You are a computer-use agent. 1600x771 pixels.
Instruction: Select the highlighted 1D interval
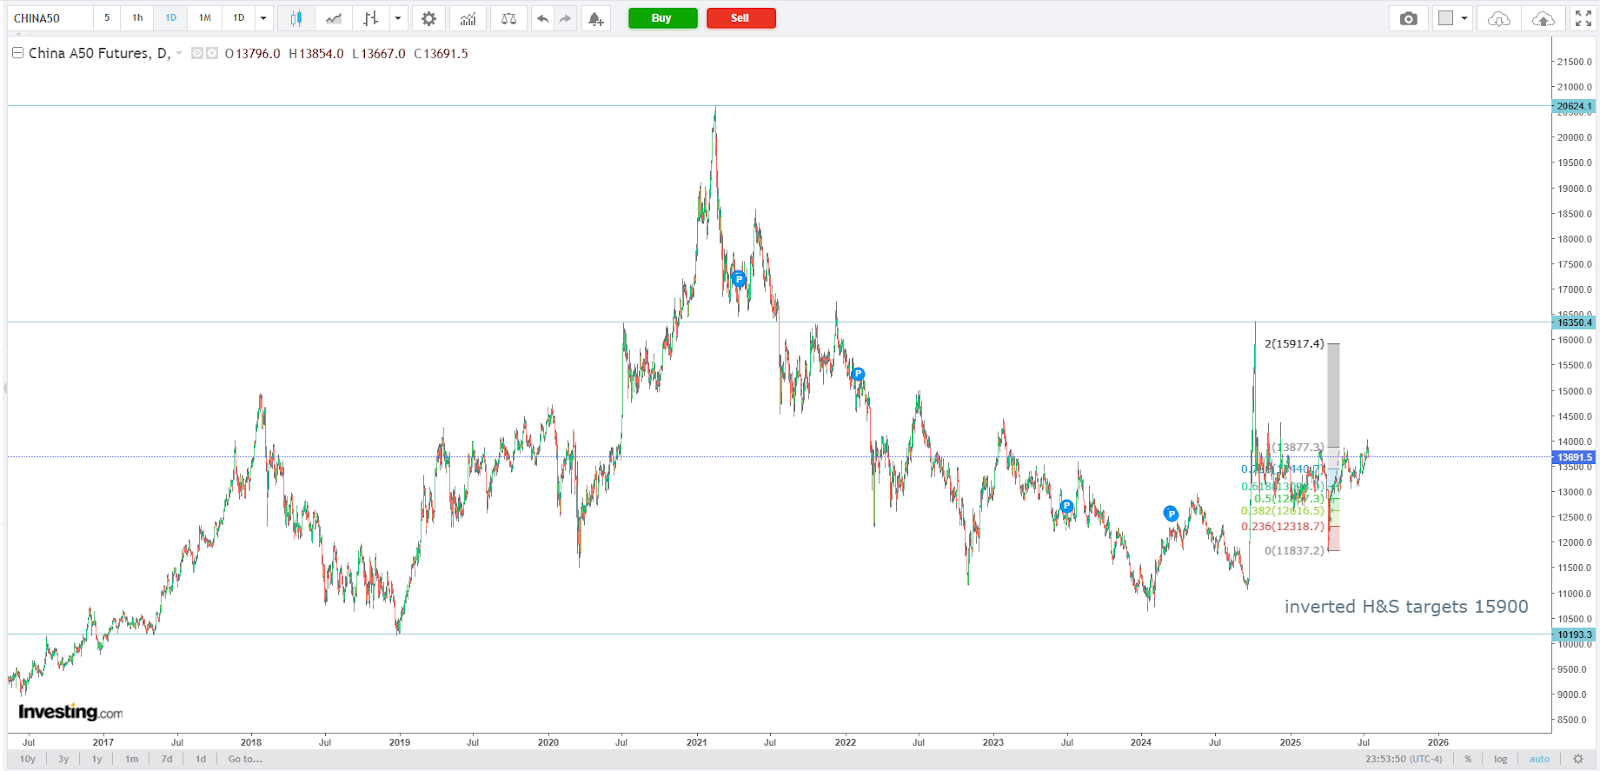coord(171,18)
